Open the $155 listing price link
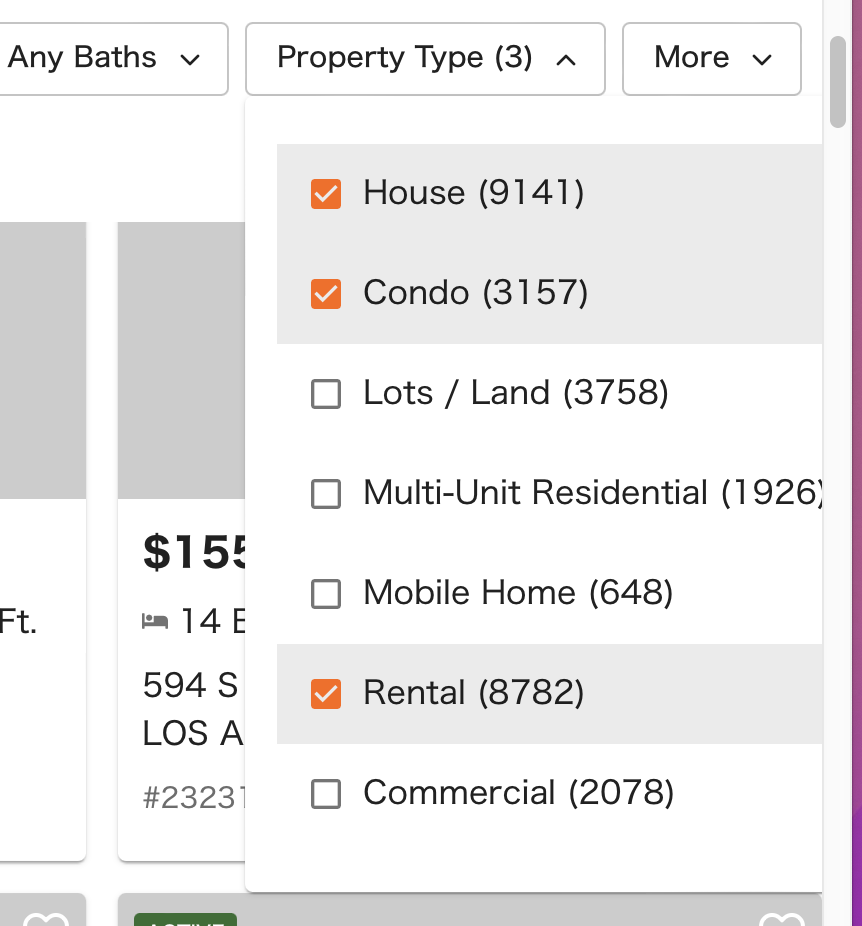 click(x=194, y=552)
